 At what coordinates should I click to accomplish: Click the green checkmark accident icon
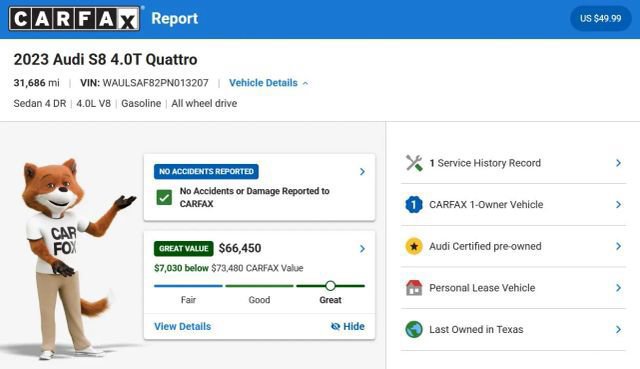point(164,198)
